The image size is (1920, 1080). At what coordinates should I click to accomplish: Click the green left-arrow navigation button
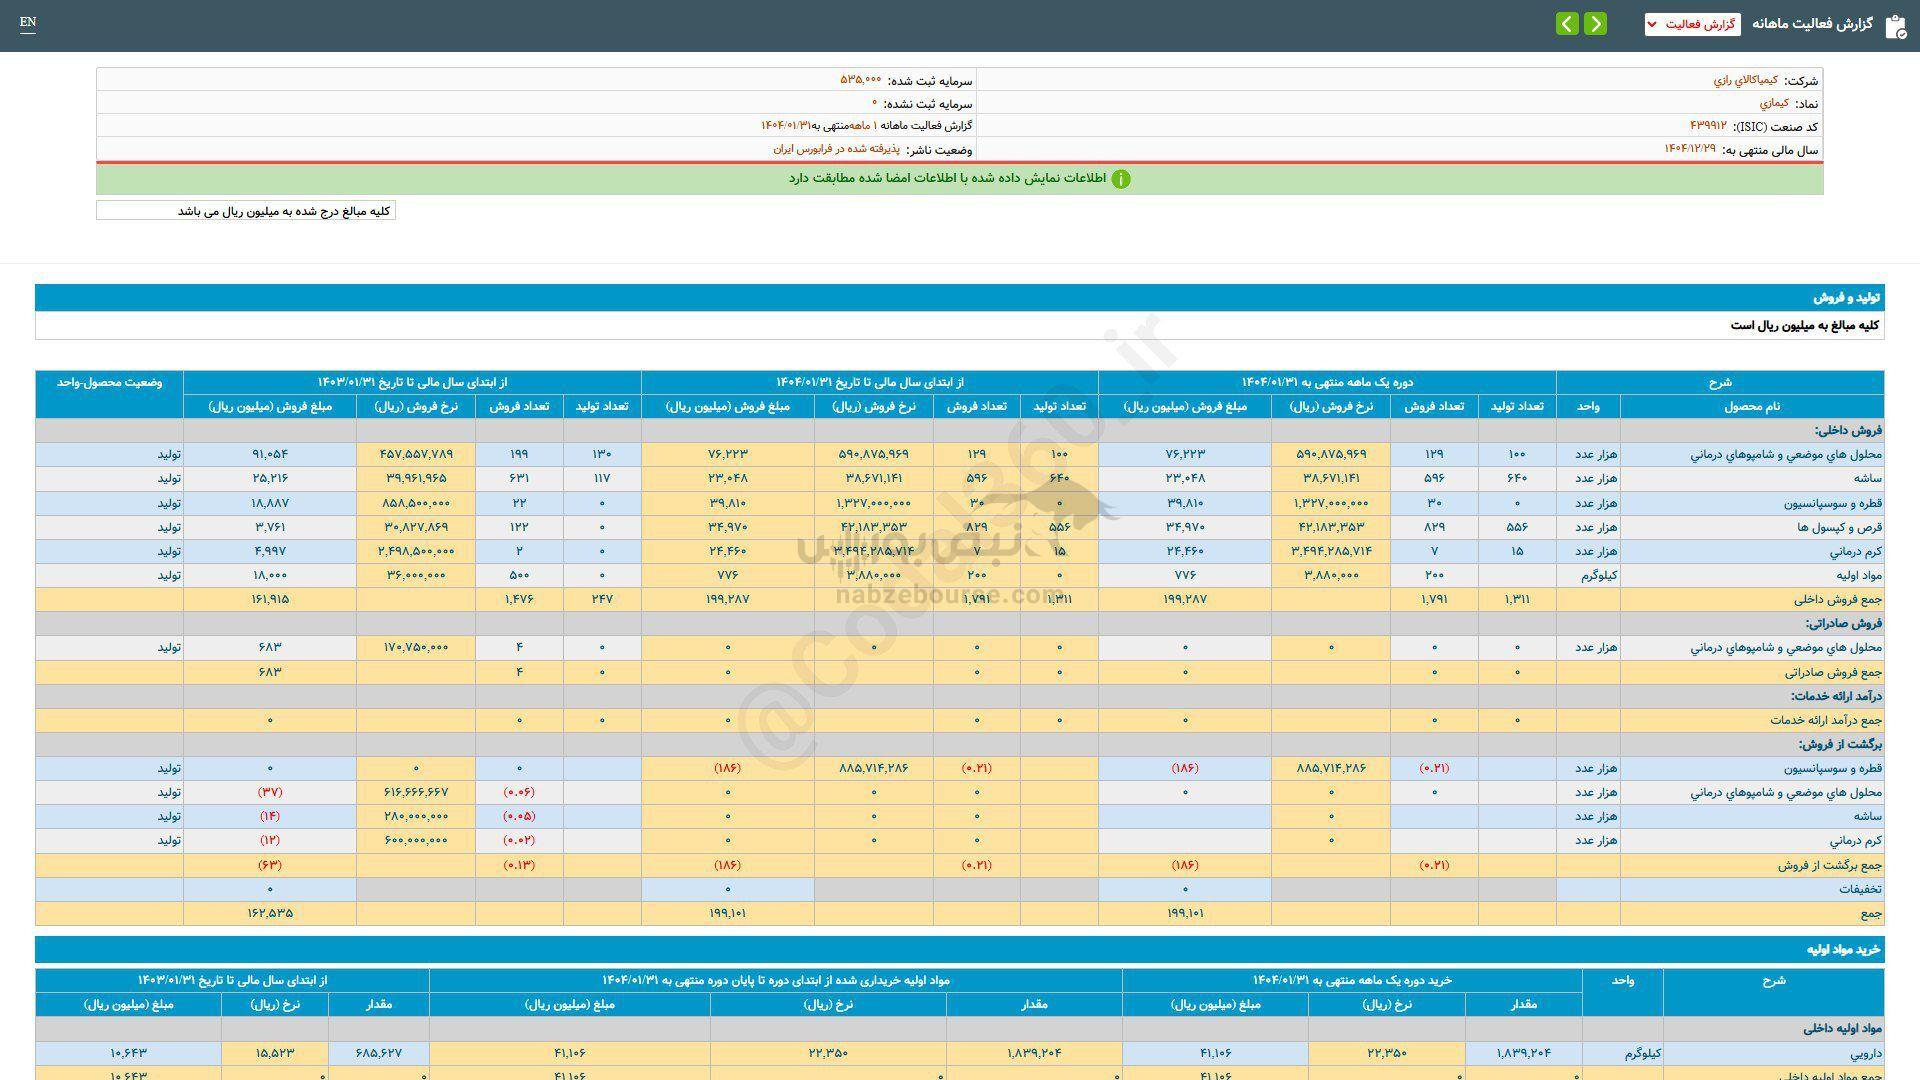1567,24
